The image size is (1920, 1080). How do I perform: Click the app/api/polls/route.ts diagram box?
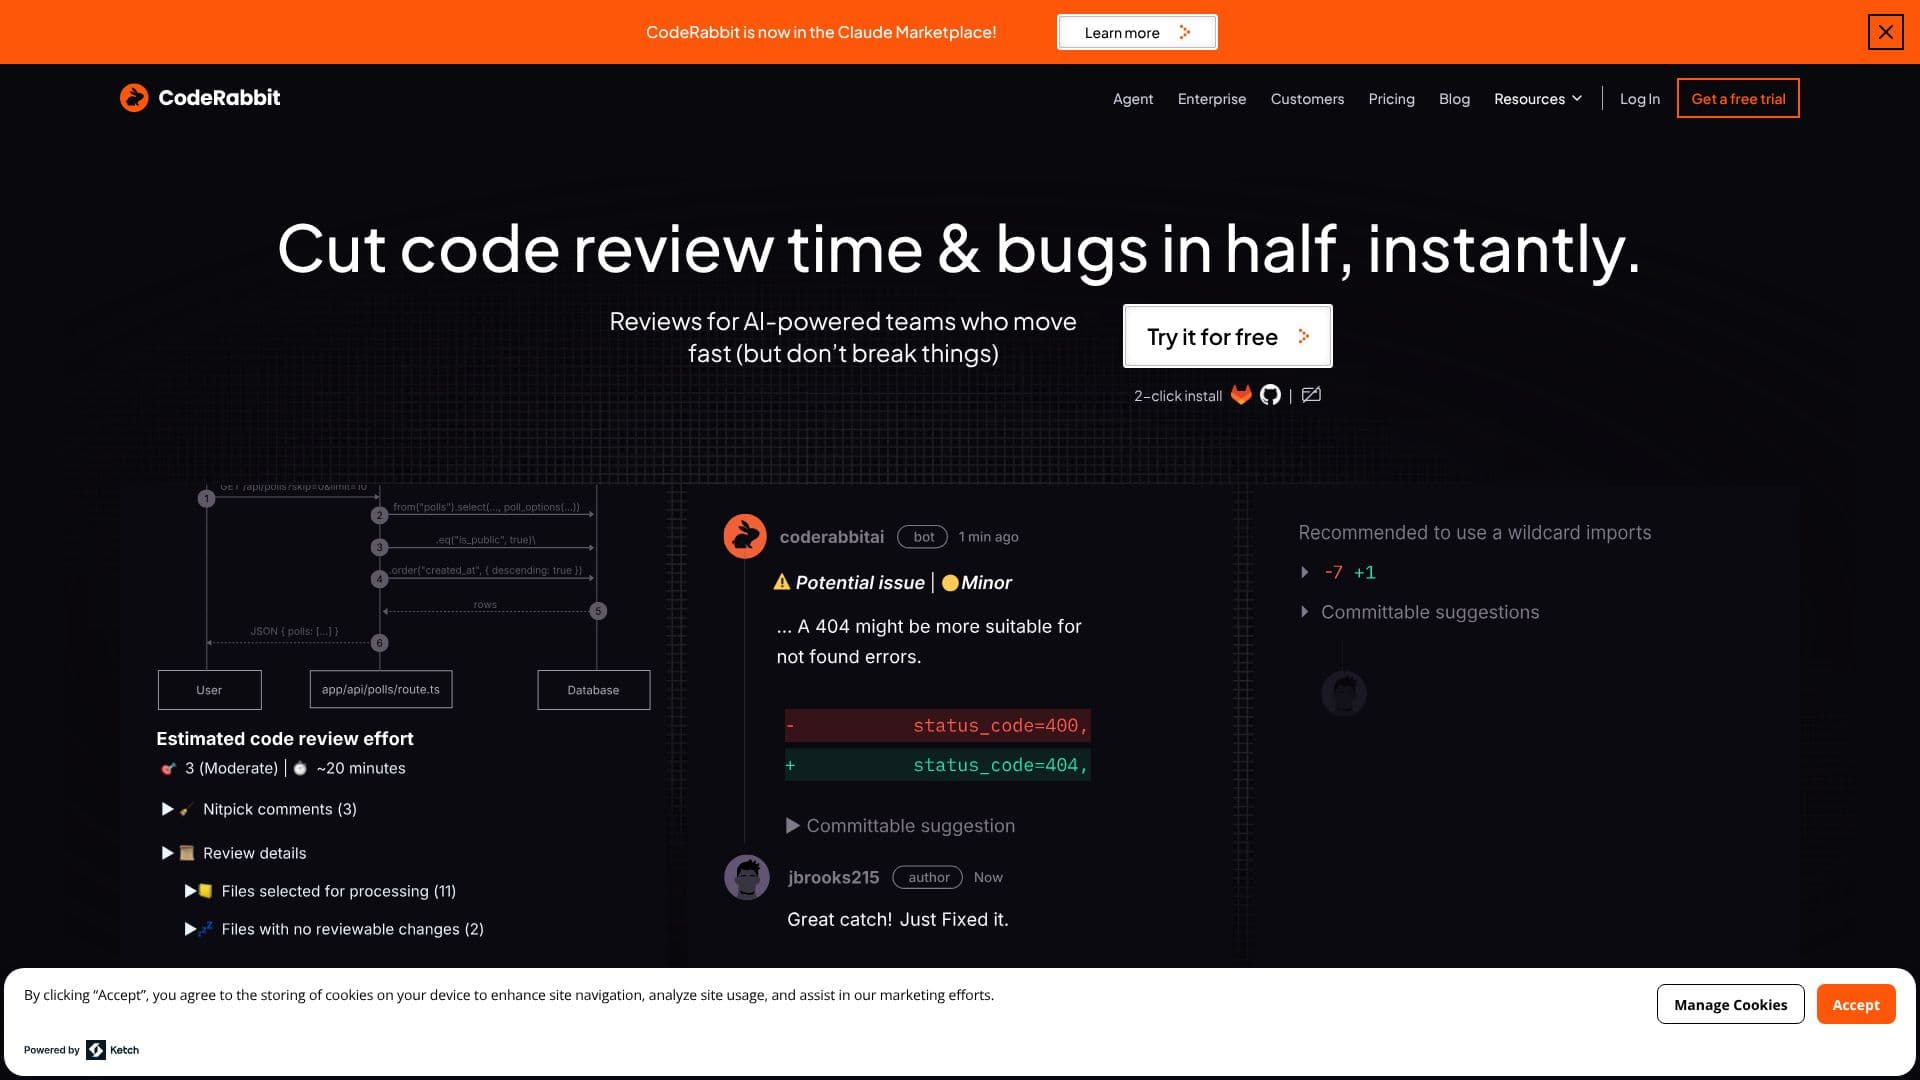pyautogui.click(x=381, y=689)
